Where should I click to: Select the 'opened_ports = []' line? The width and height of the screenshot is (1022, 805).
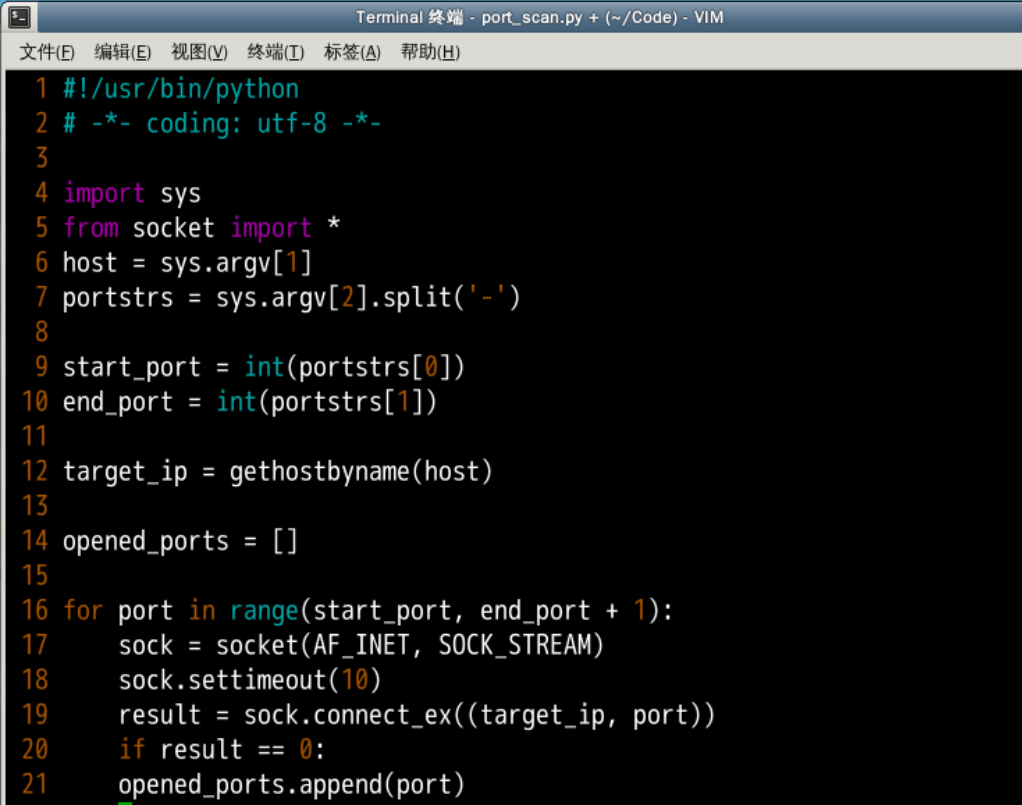[180, 541]
